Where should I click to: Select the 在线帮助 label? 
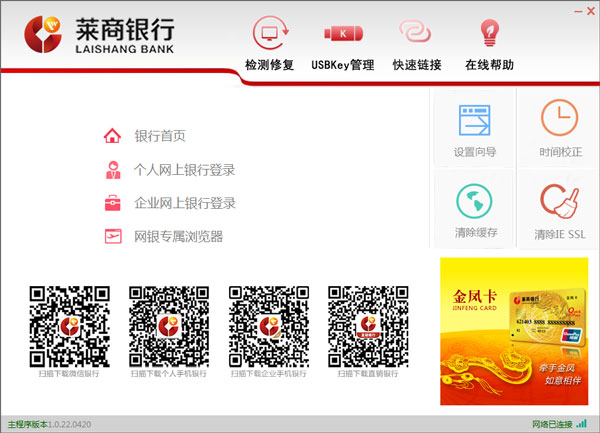[x=489, y=65]
